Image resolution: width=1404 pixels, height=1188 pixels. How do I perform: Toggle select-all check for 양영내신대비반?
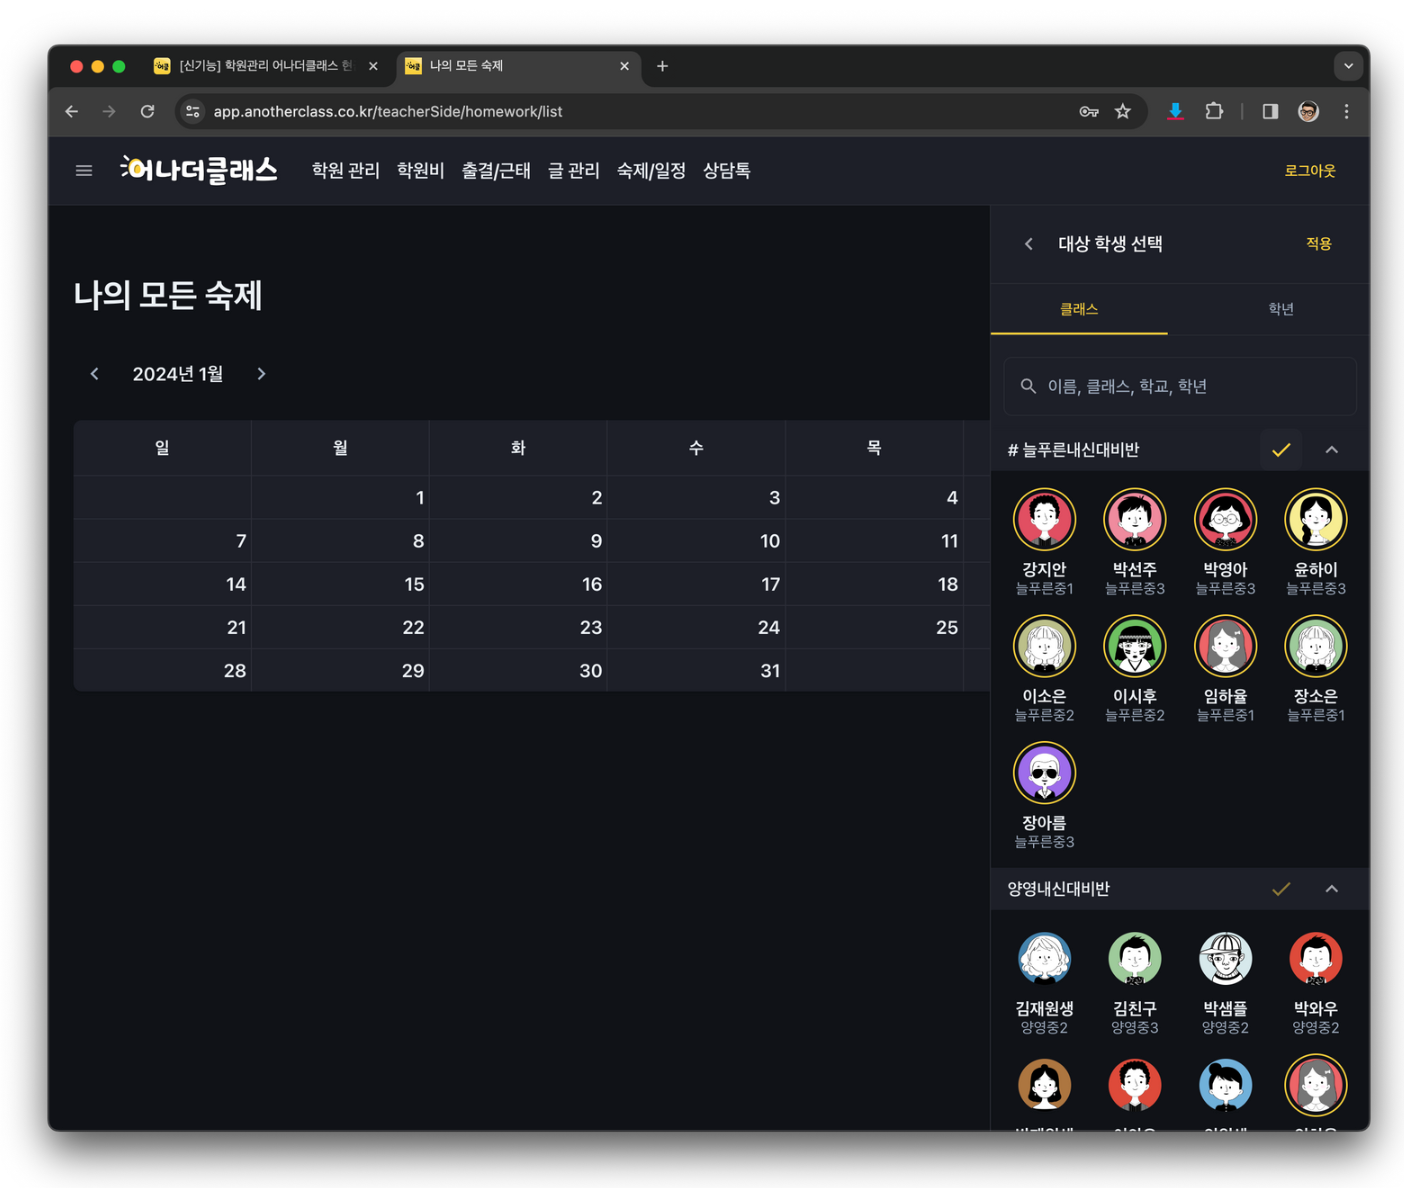coord(1281,889)
